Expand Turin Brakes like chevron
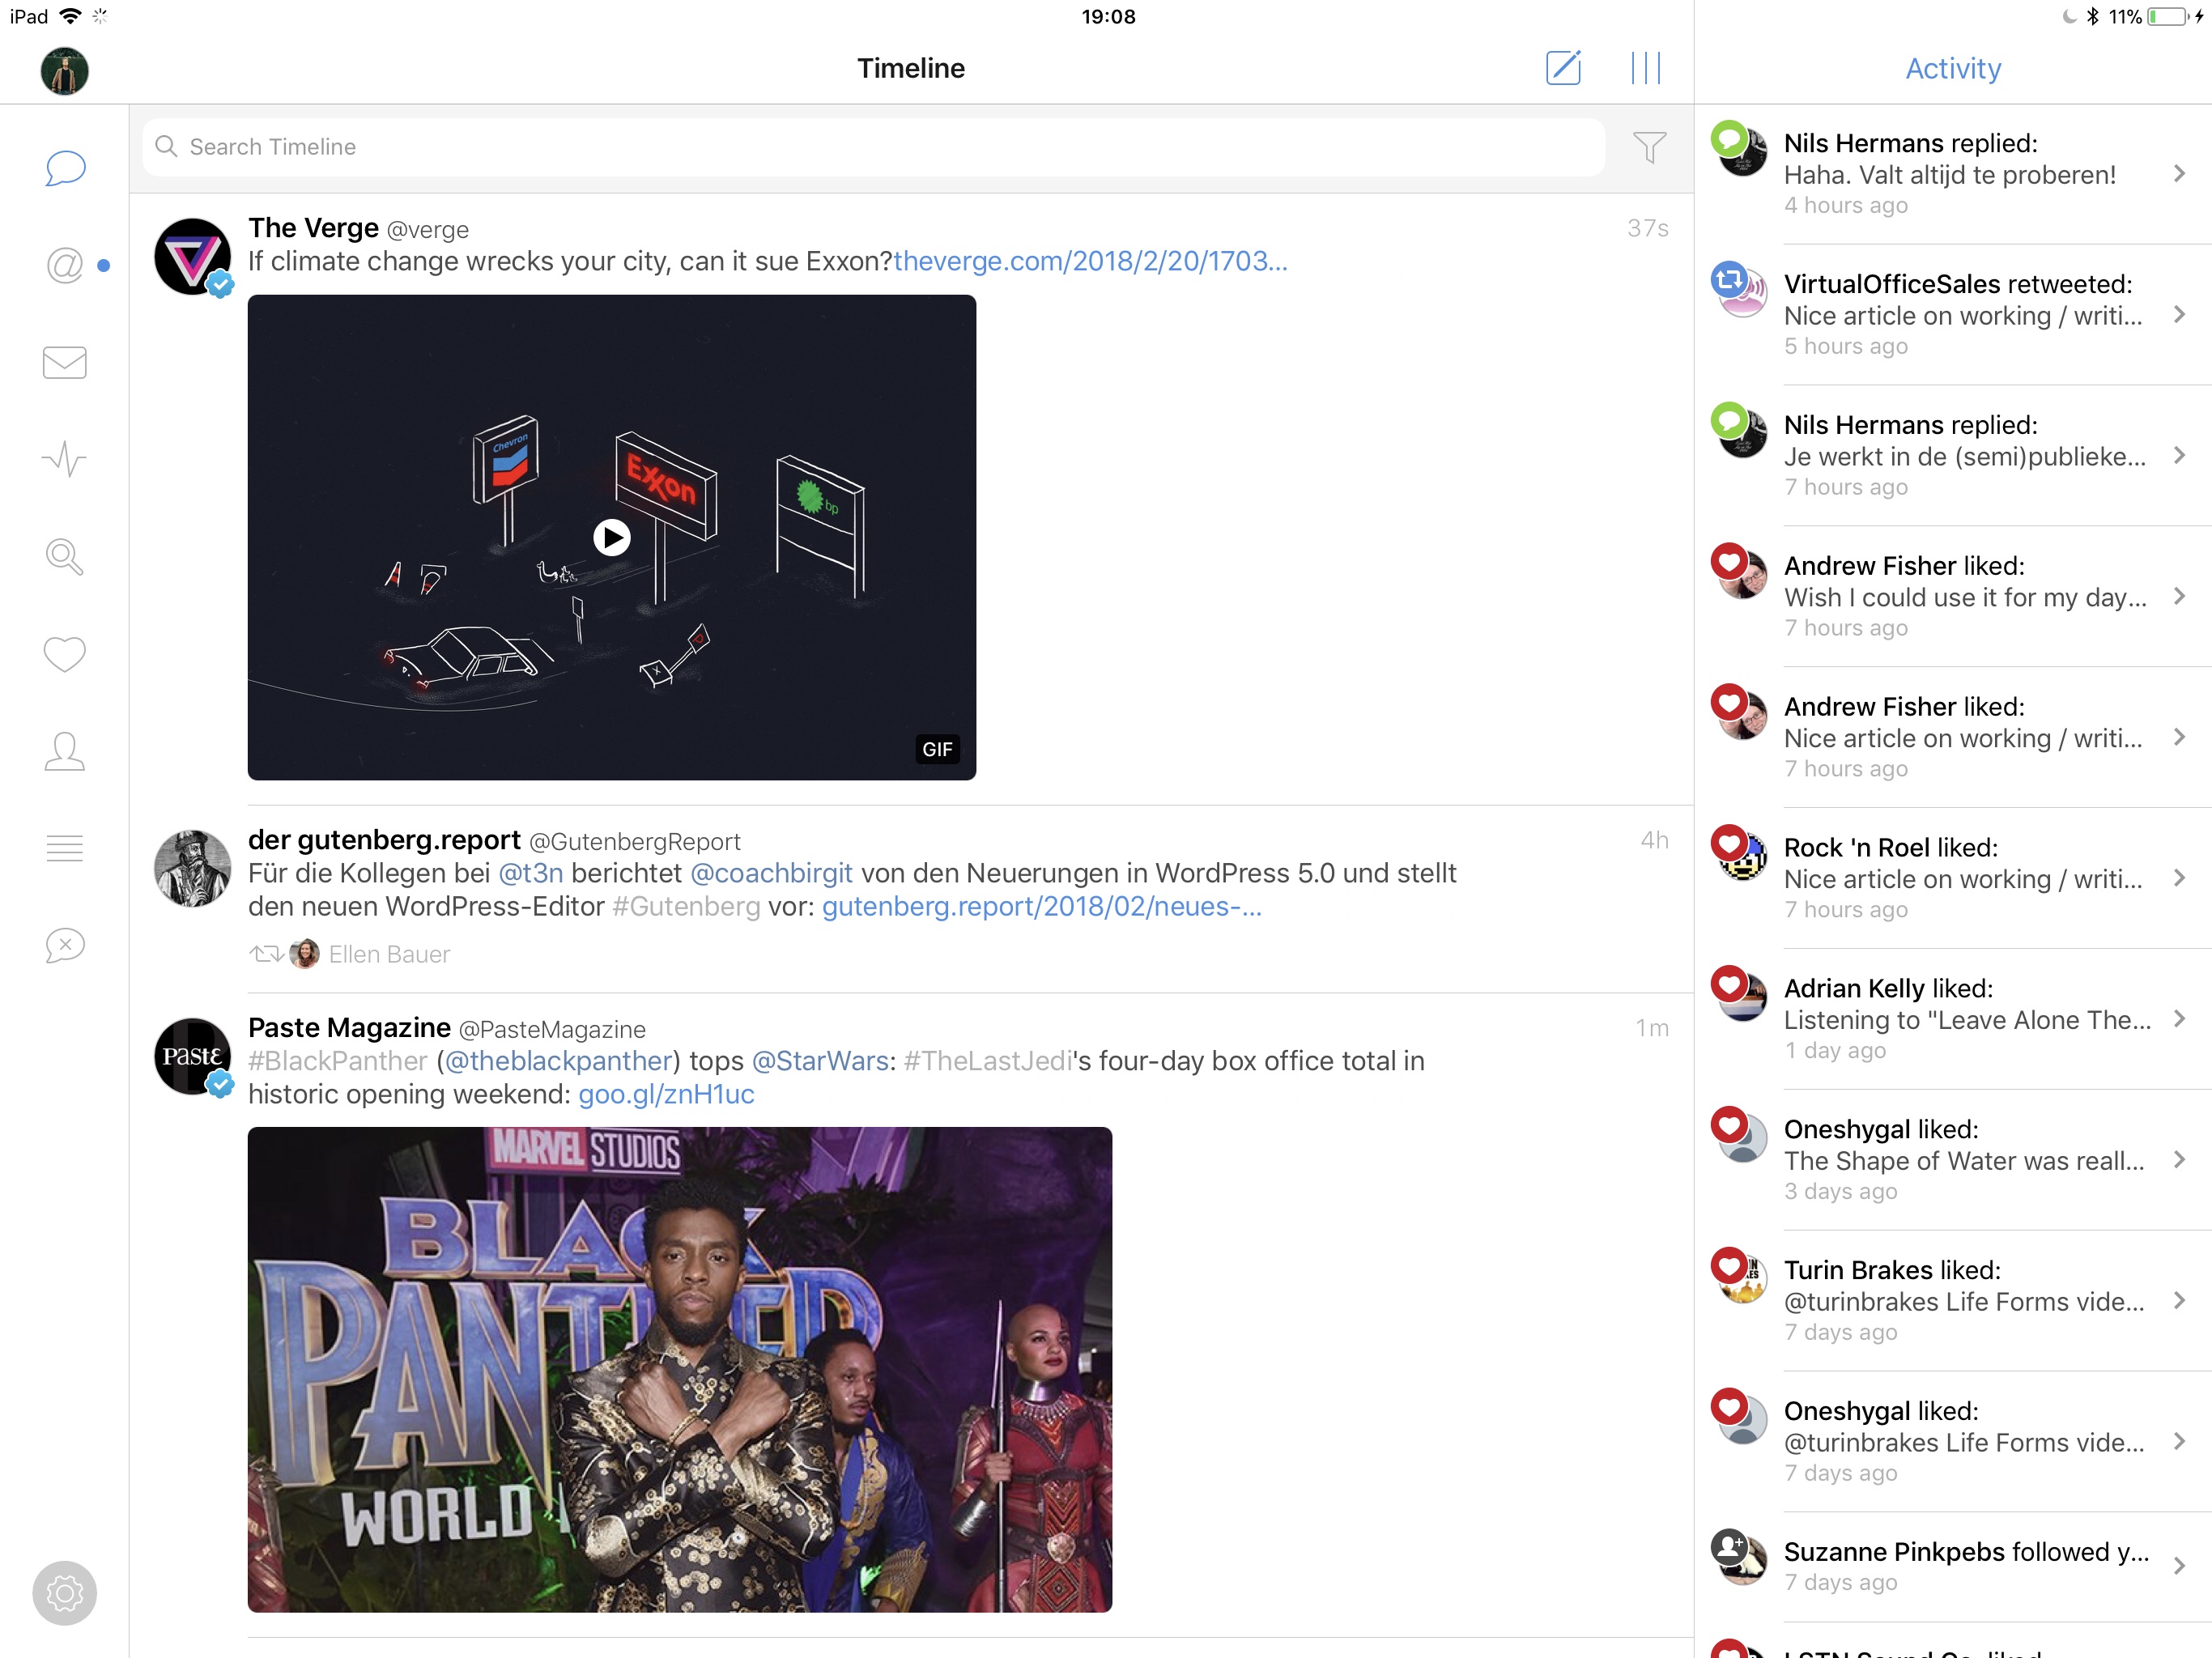2212x1658 pixels. [x=2179, y=1300]
